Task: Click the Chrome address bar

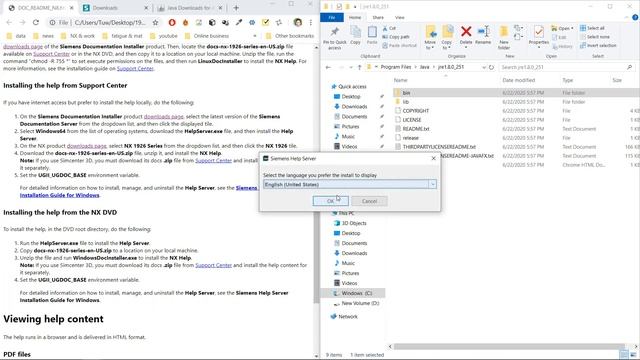Action: pyautogui.click(x=104, y=22)
